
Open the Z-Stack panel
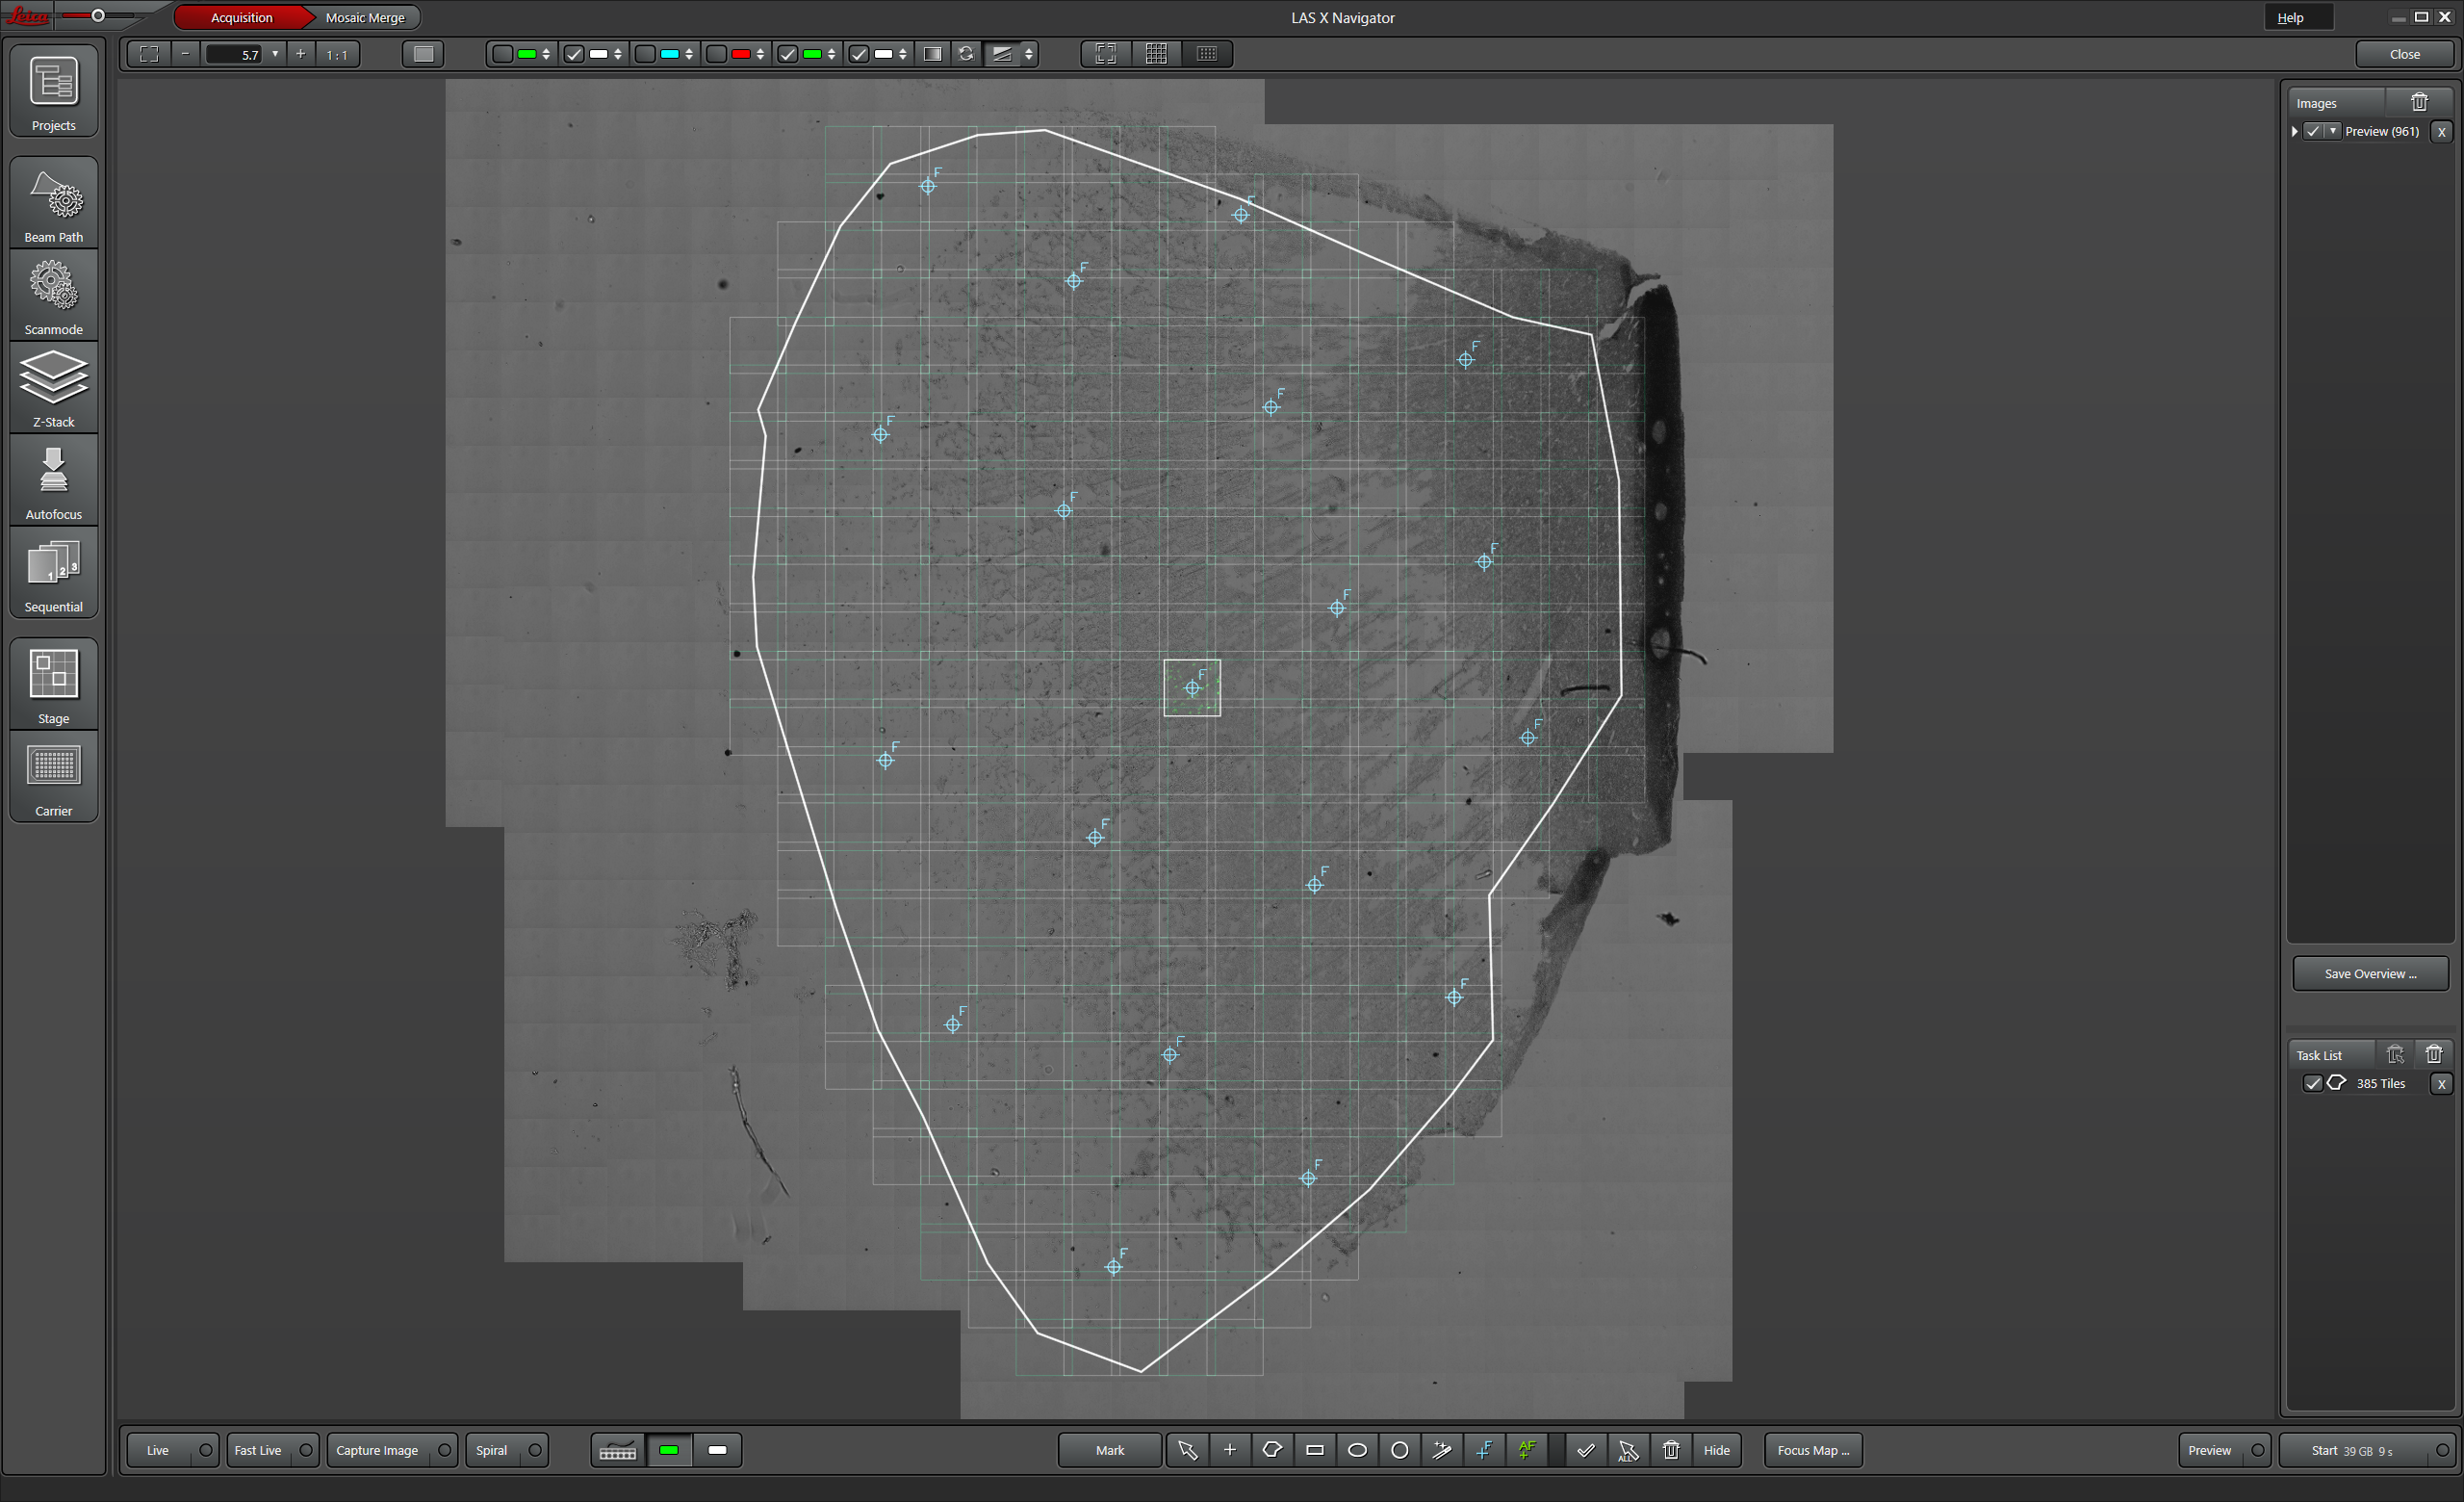(54, 388)
